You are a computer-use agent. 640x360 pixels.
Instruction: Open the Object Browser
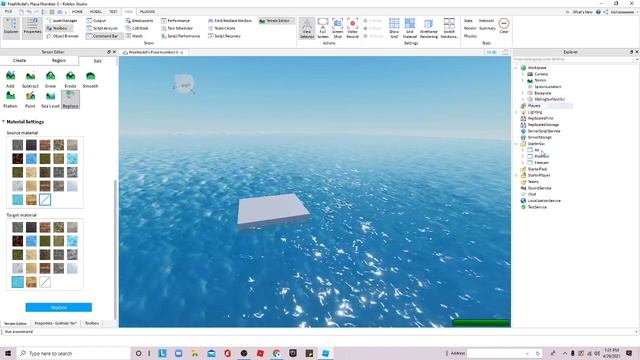click(62, 36)
